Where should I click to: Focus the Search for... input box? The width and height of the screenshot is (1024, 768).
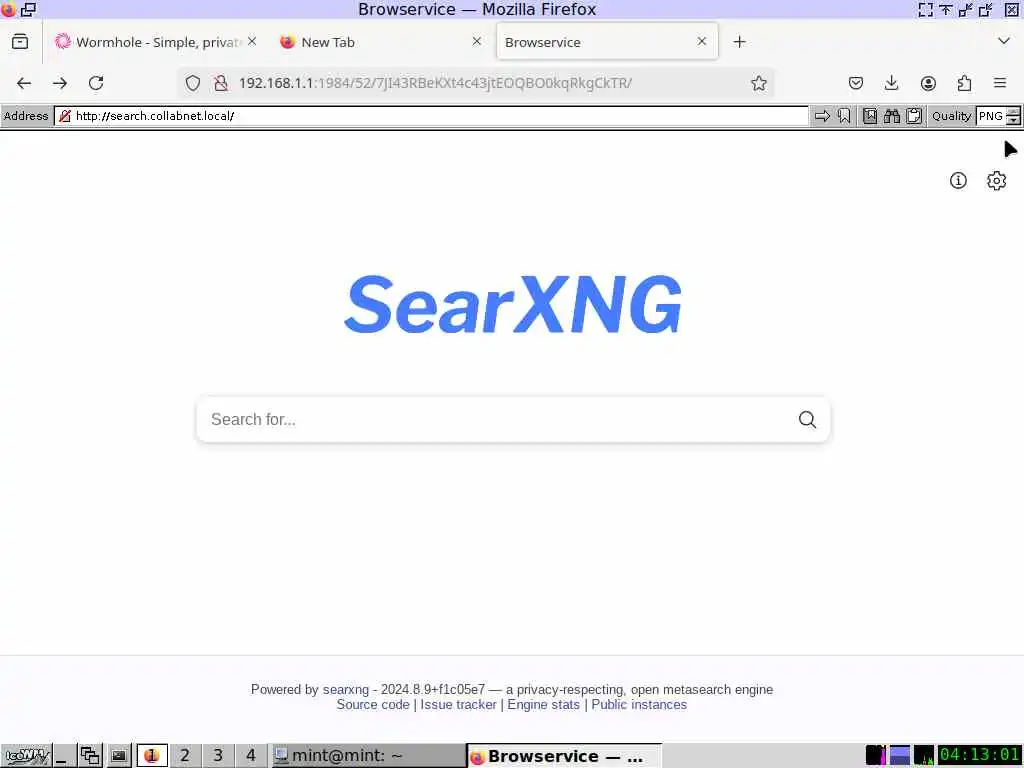[x=496, y=419]
